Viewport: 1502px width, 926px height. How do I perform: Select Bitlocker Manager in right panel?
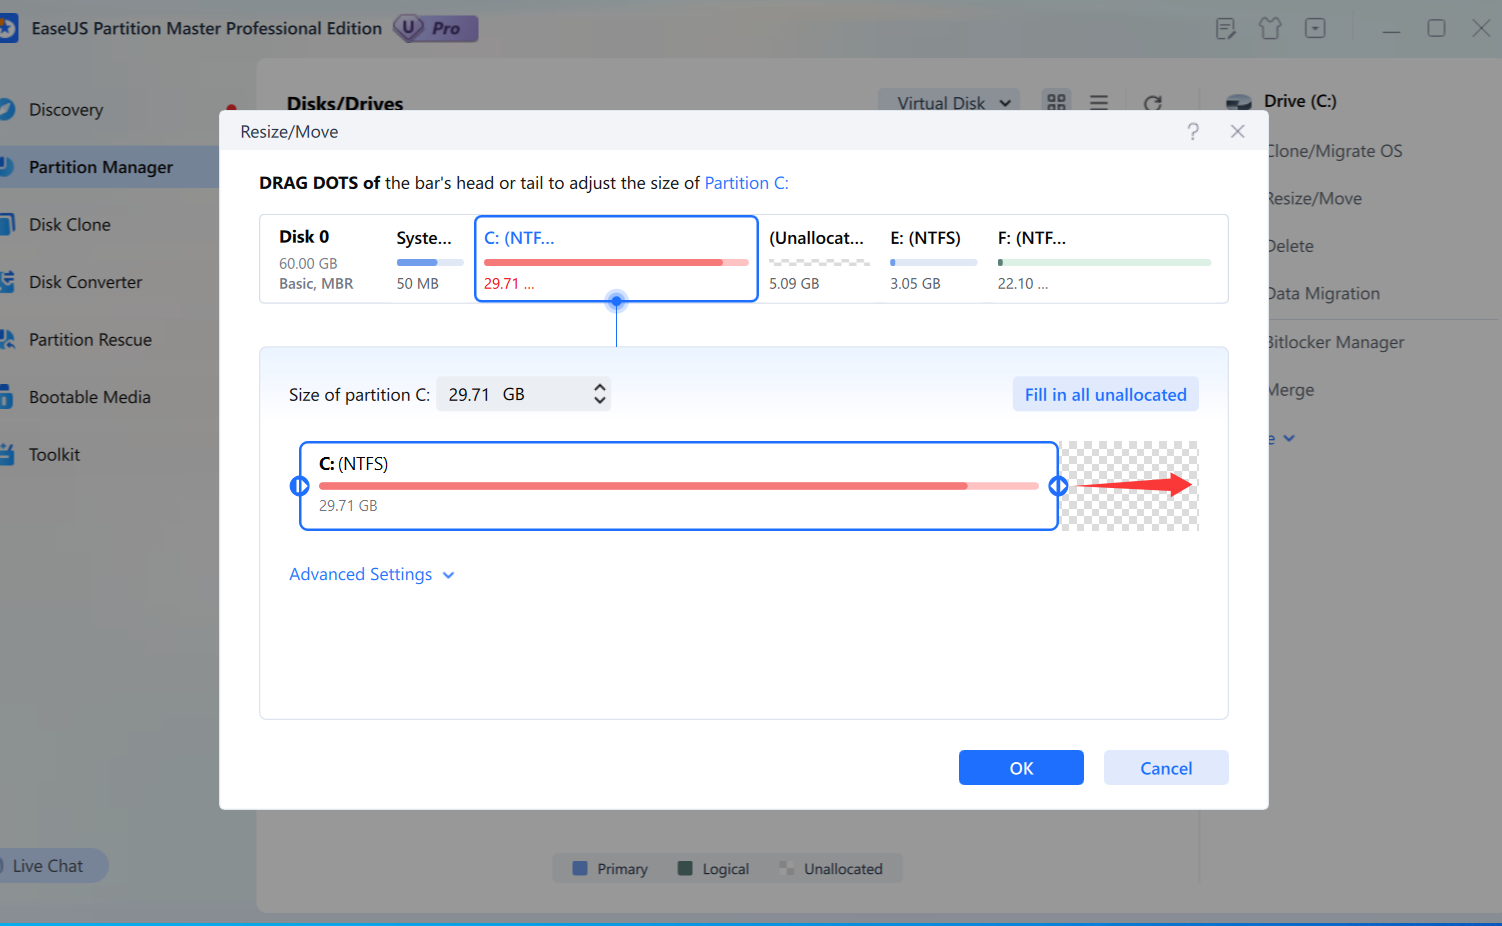pyautogui.click(x=1335, y=342)
